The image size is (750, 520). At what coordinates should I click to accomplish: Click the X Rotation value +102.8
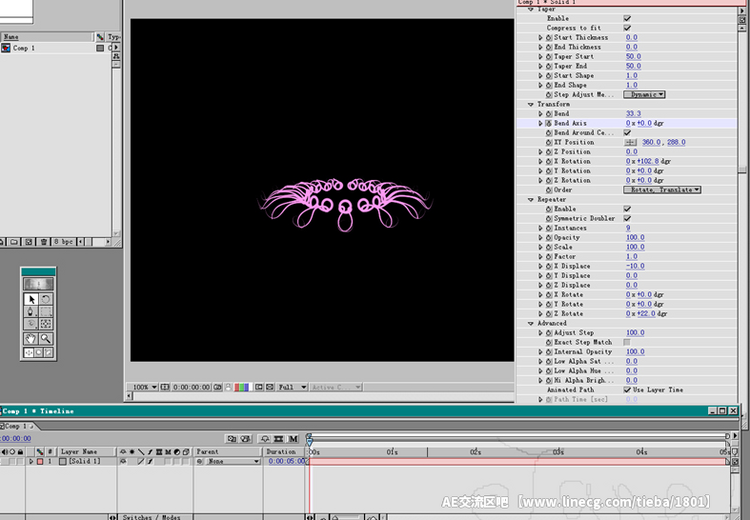coord(648,161)
